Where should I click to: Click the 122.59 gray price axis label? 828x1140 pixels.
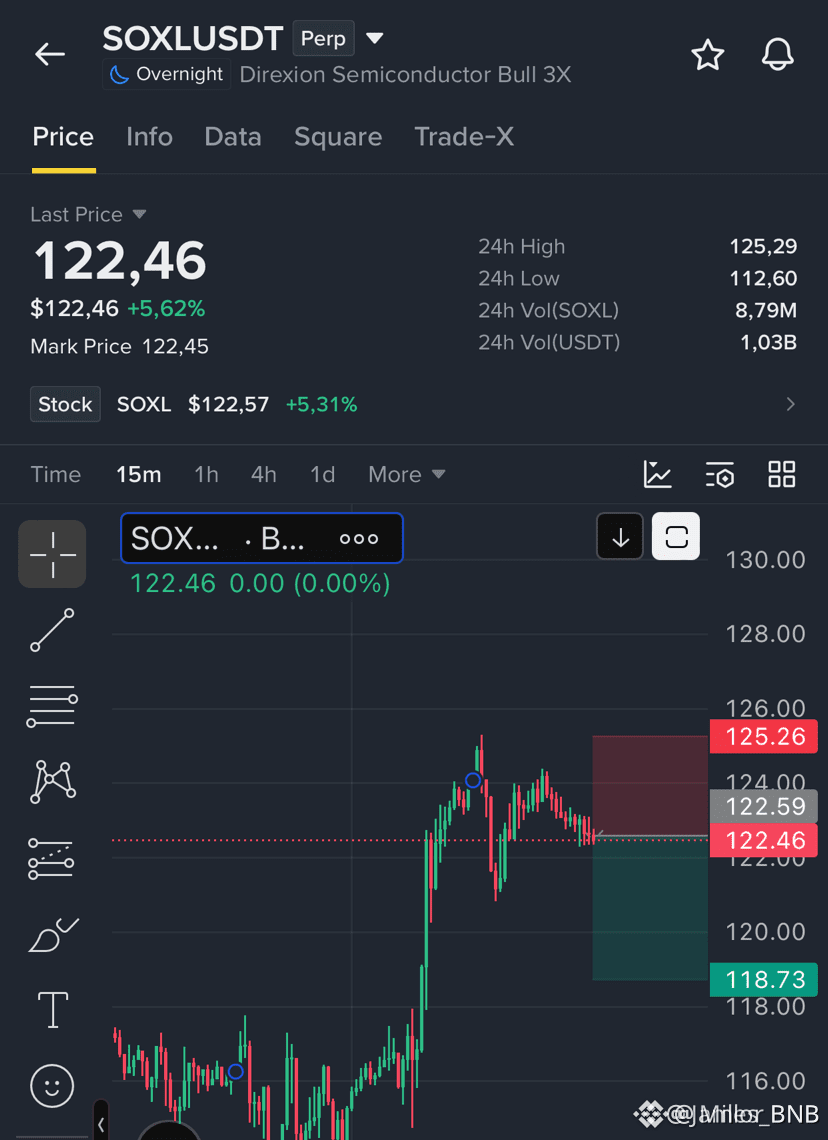coord(764,806)
